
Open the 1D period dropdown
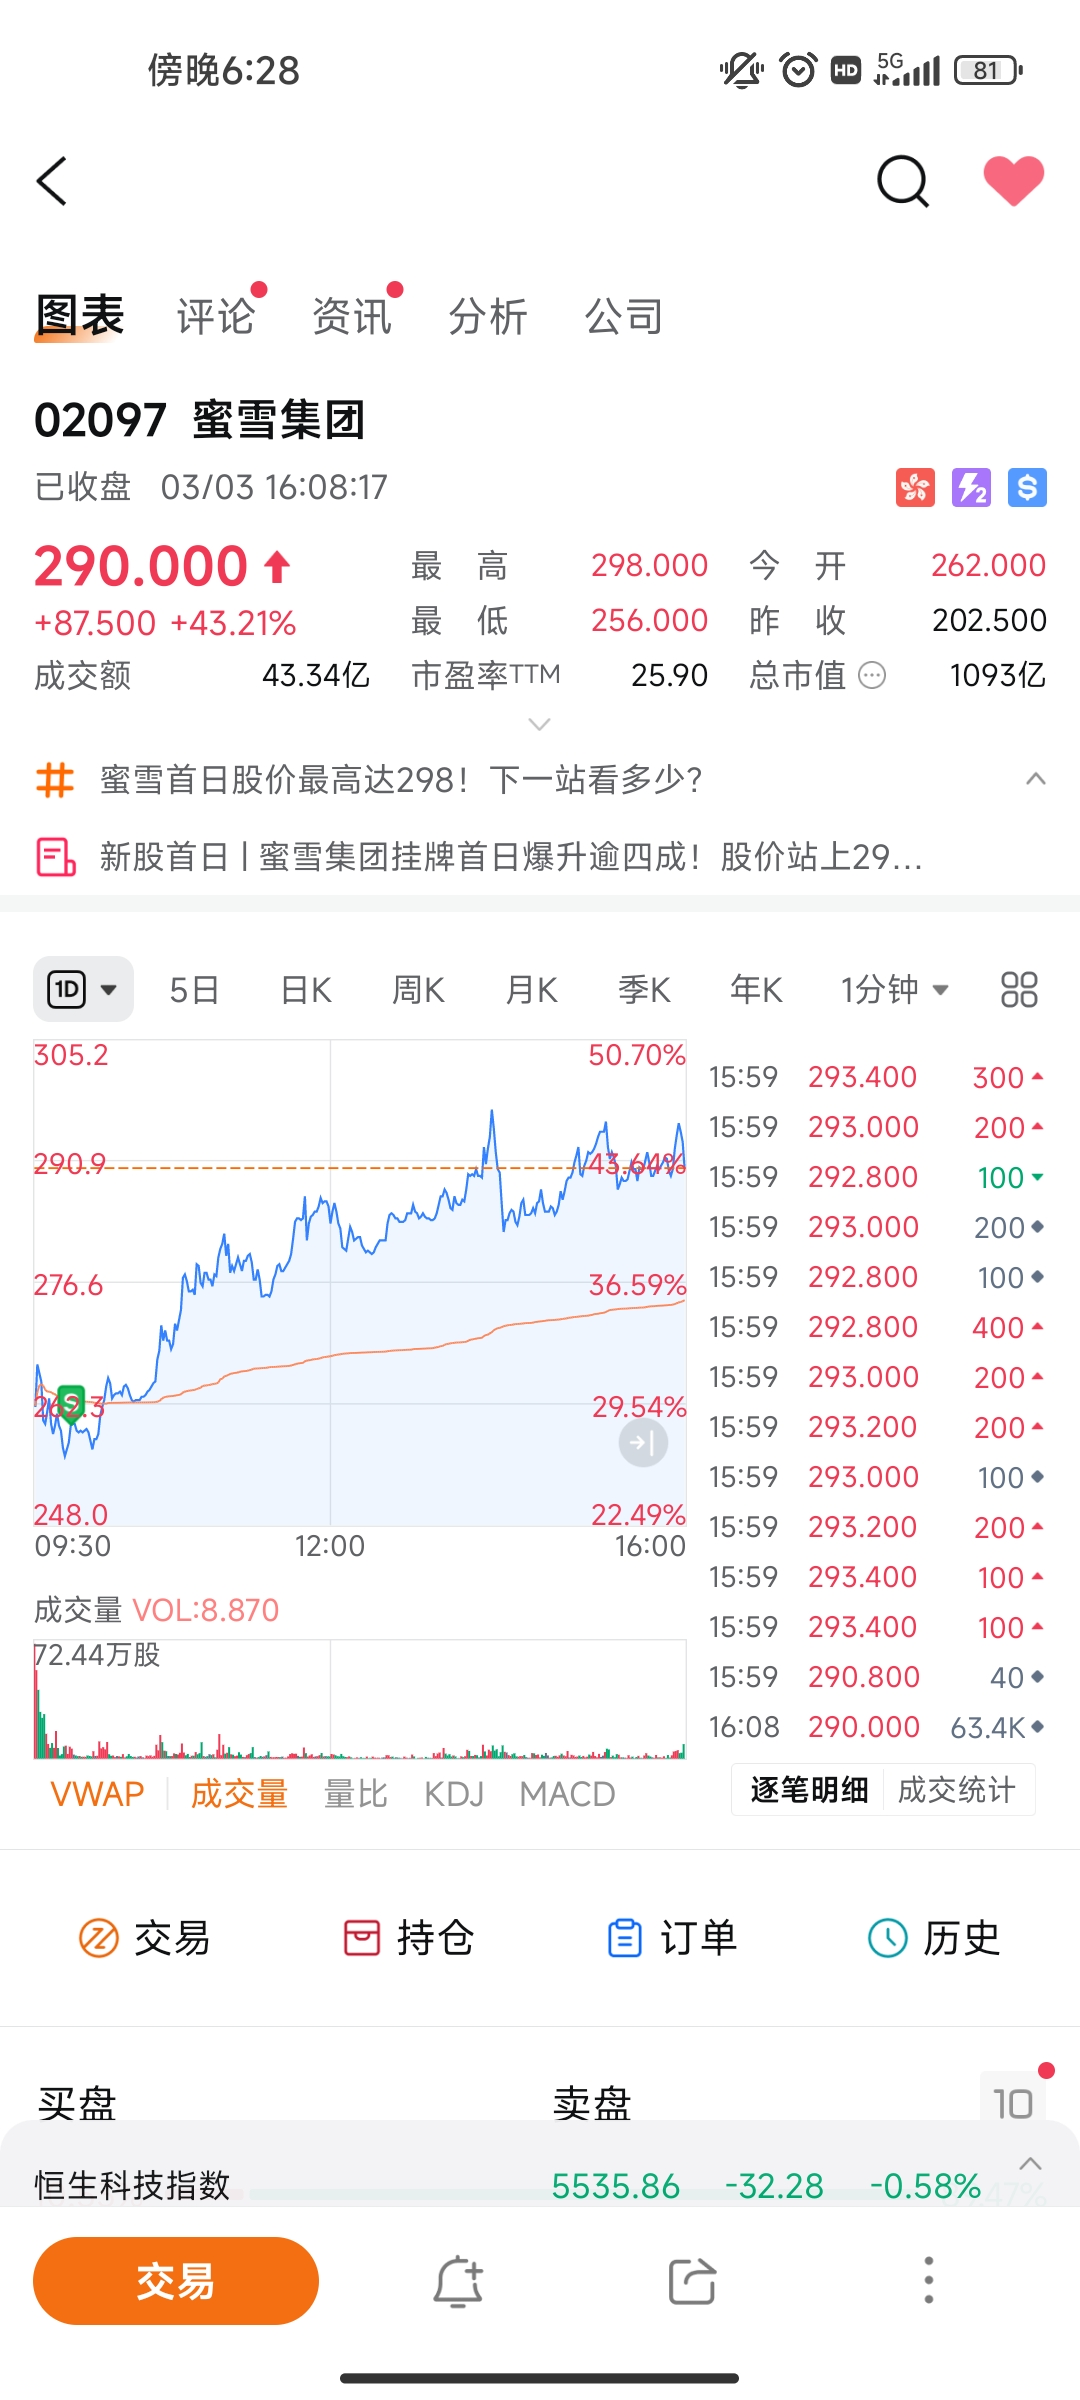coord(83,990)
